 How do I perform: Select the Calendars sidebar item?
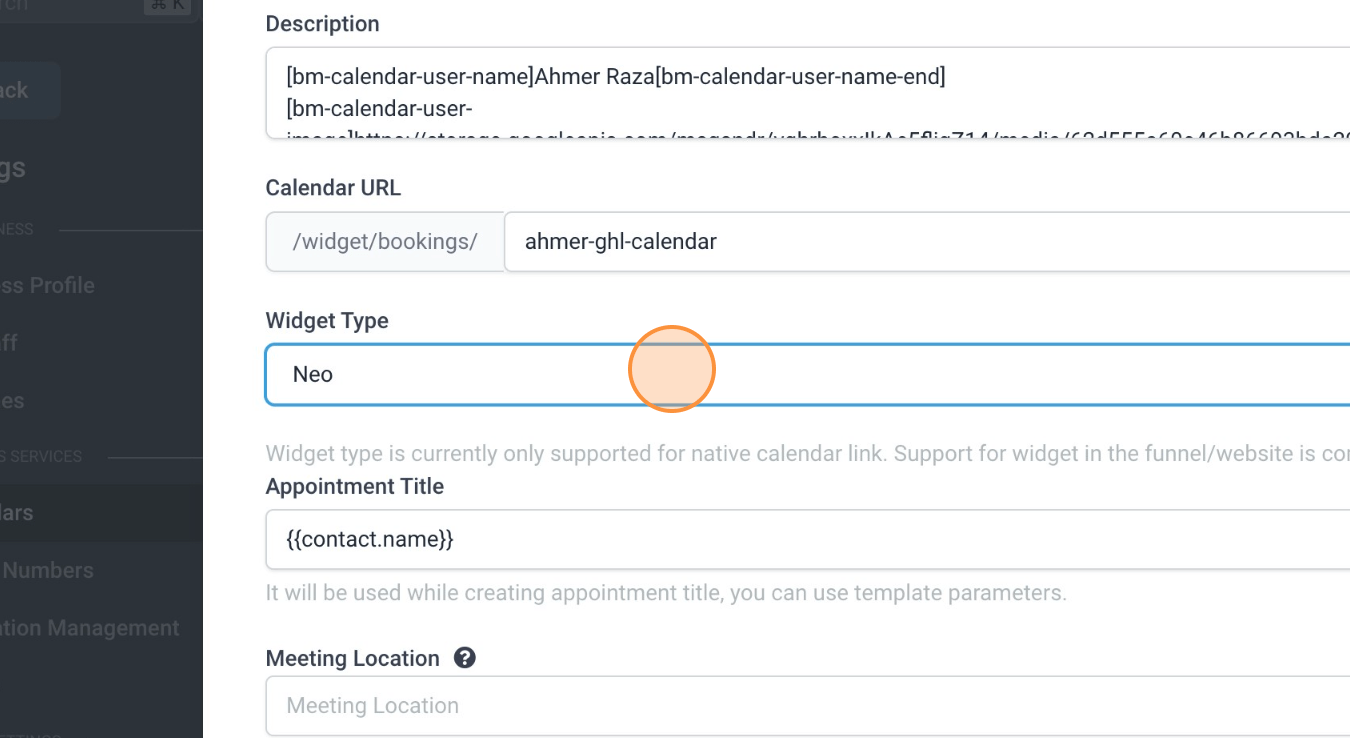20,513
